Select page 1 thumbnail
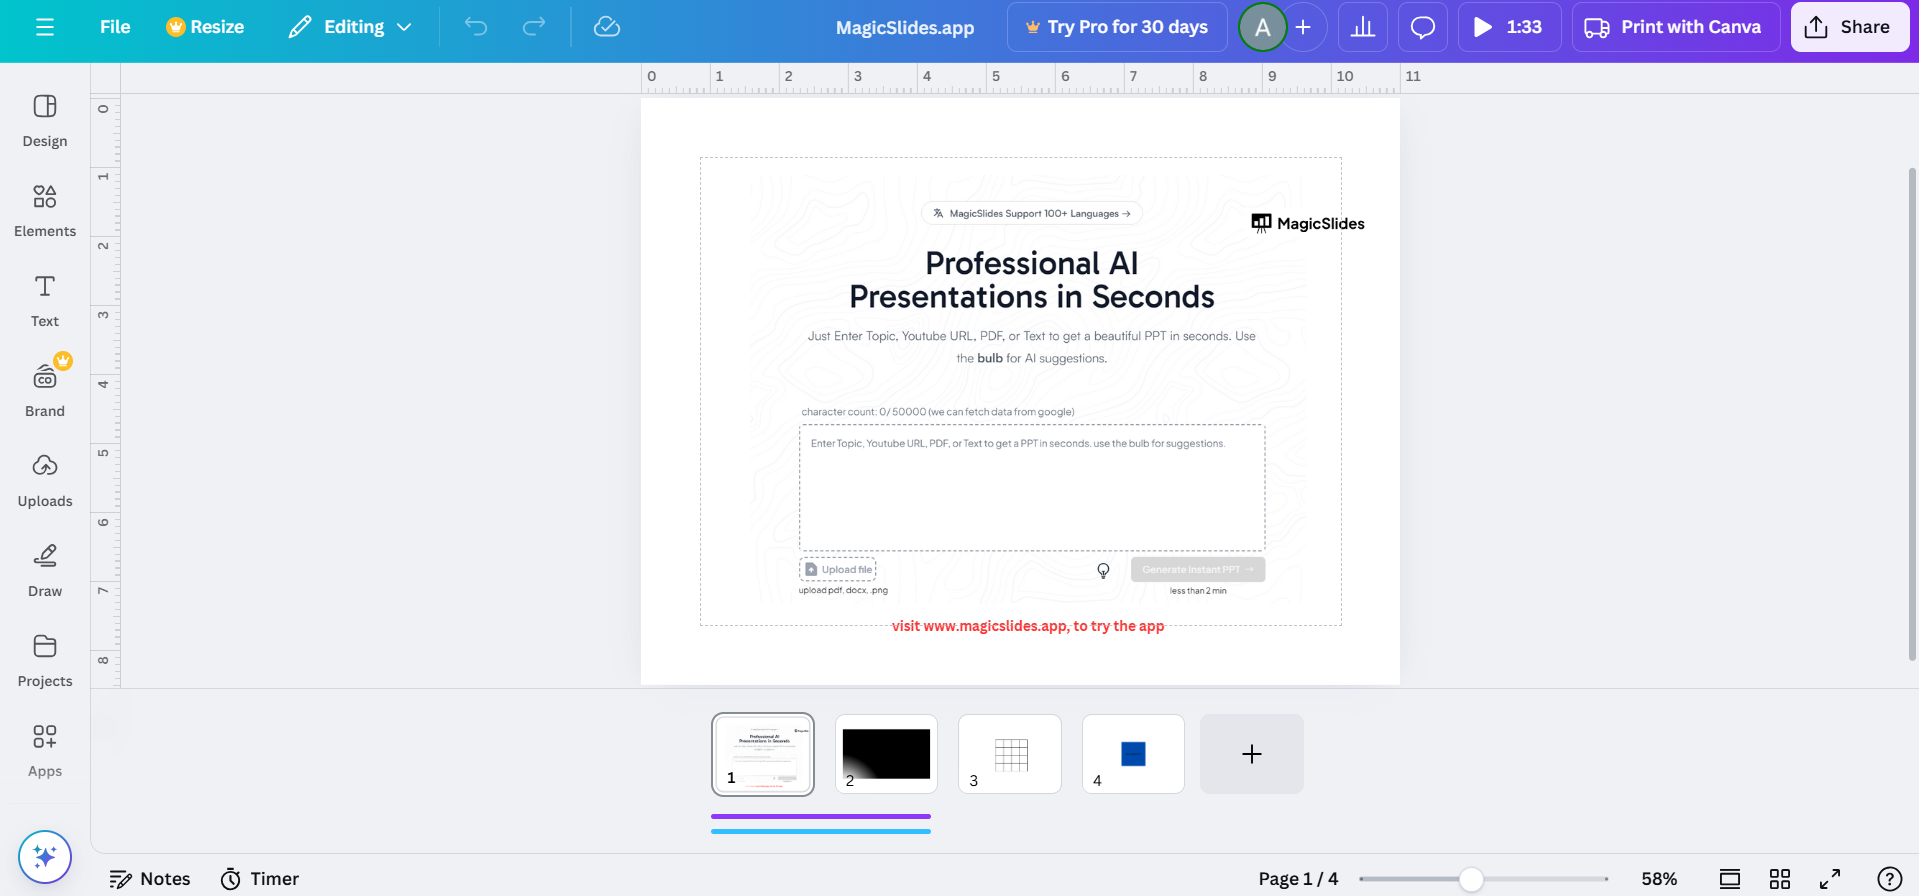Viewport: 1919px width, 896px height. [763, 754]
